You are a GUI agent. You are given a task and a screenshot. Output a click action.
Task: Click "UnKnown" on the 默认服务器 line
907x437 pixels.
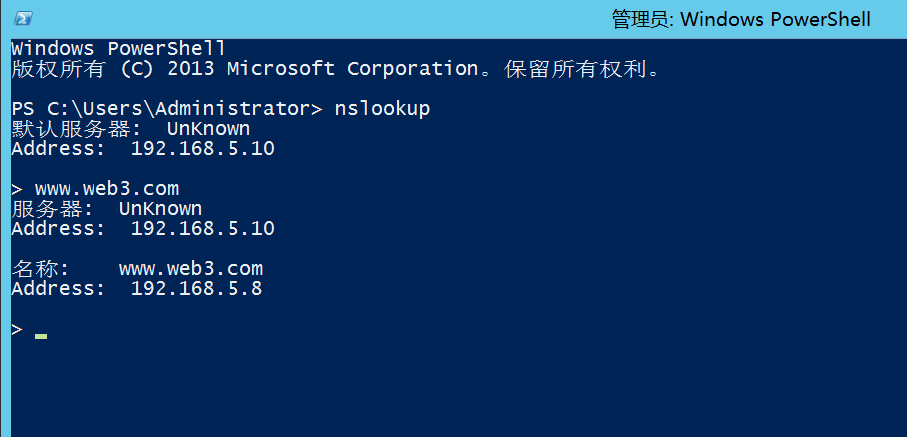tap(208, 129)
